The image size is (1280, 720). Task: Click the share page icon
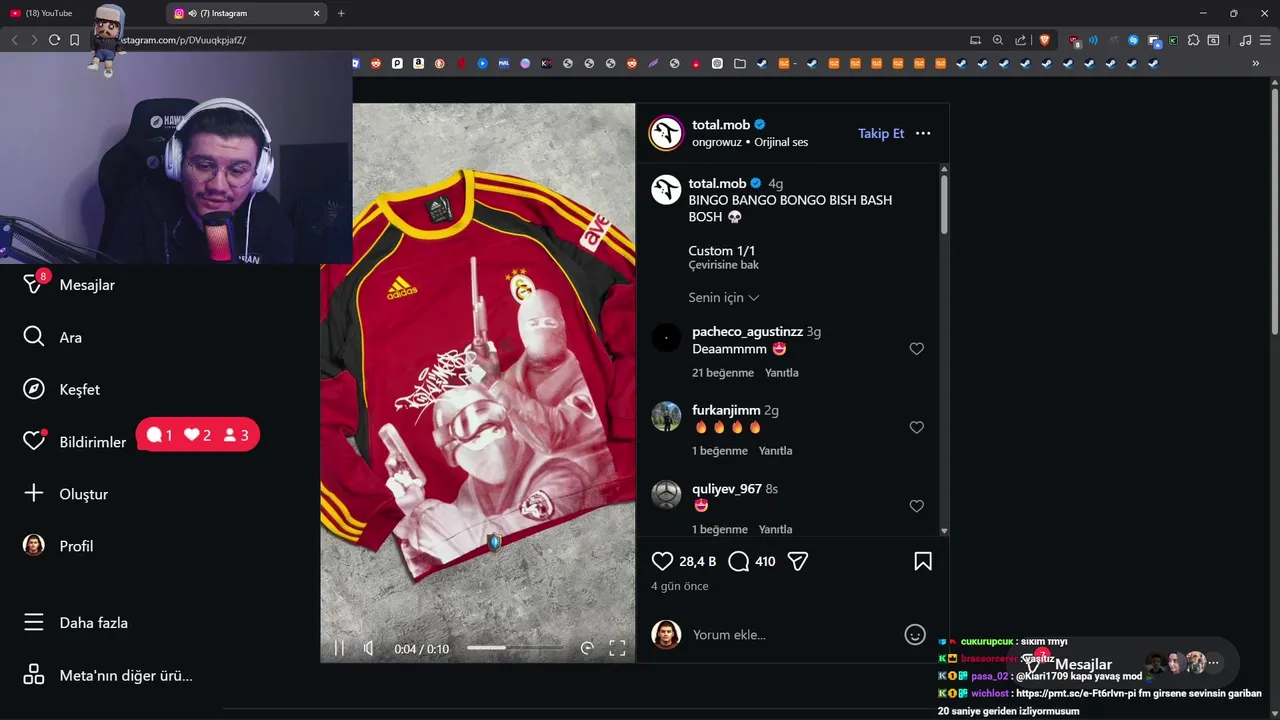tap(1020, 40)
